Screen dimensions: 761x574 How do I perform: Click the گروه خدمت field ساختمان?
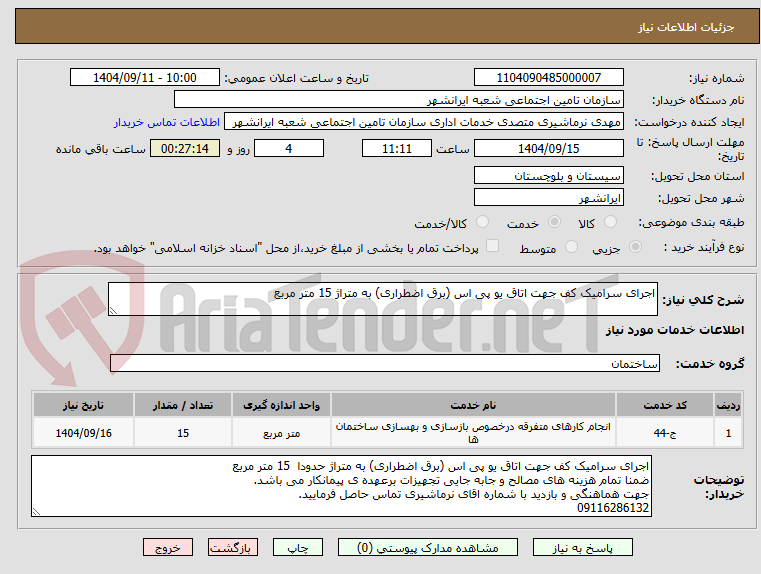click(384, 363)
